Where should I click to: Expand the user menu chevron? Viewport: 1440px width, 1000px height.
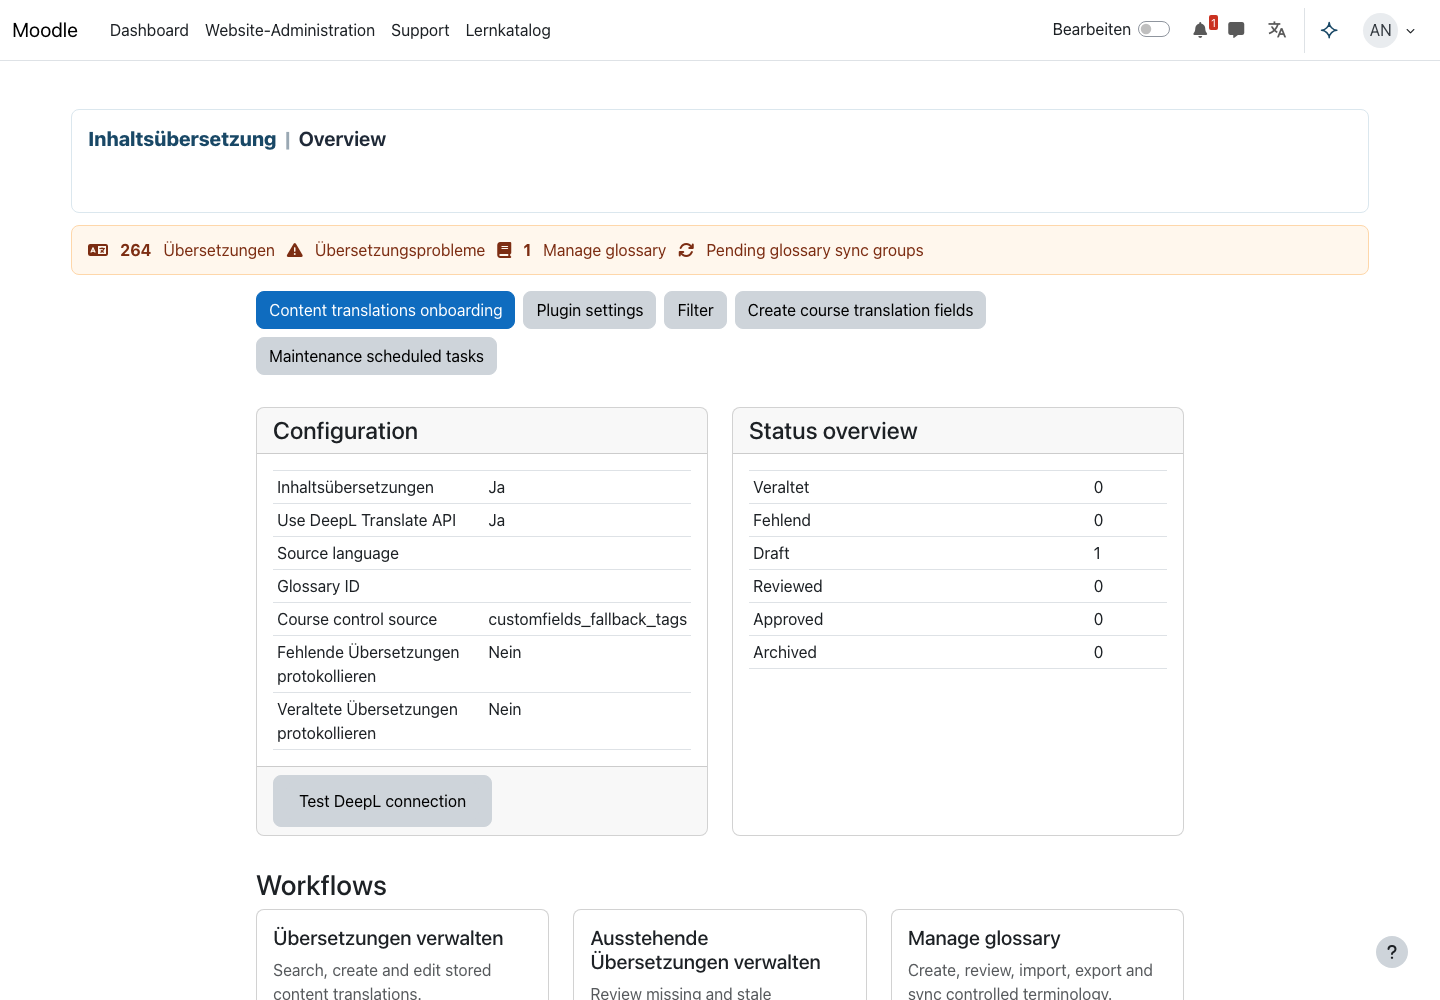coord(1411,31)
